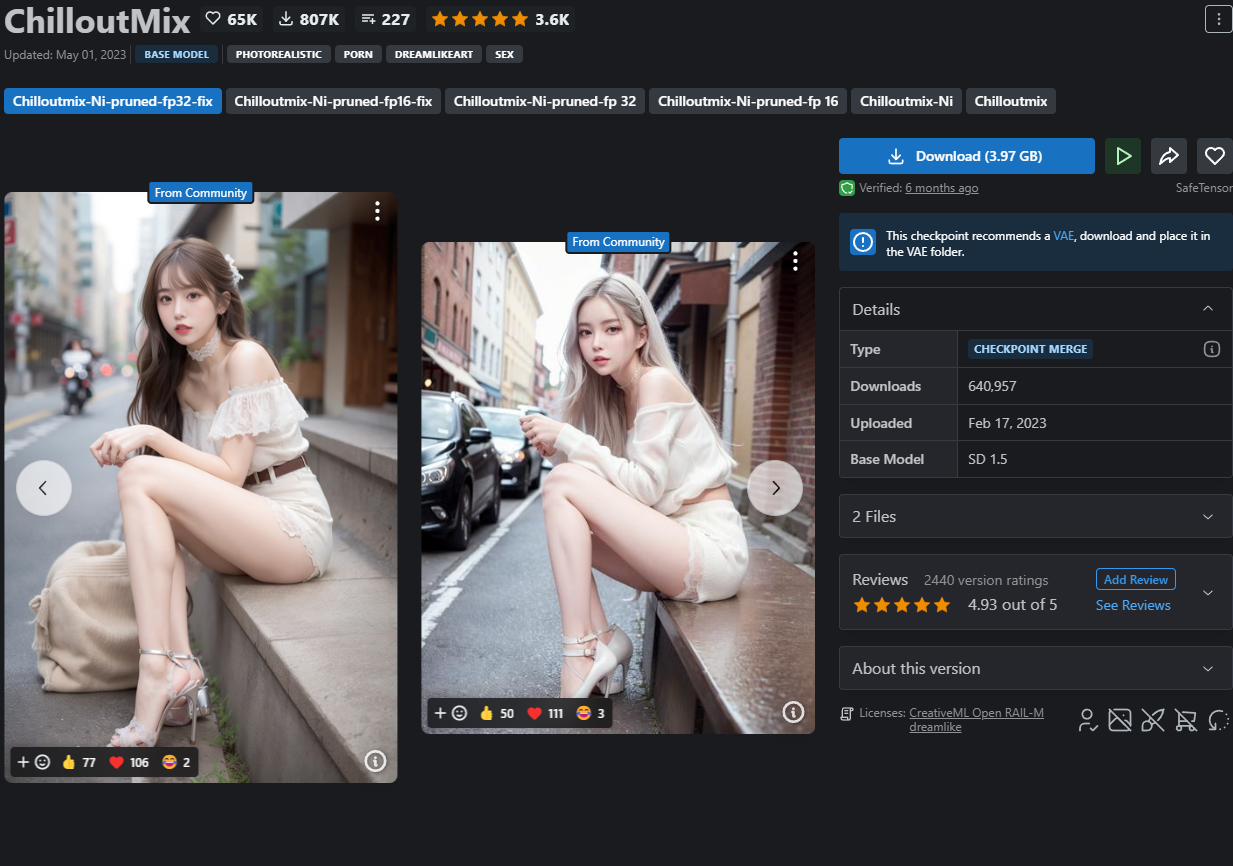Toggle thumbs up reaction showing 77
This screenshot has height=866, width=1233.
79,762
